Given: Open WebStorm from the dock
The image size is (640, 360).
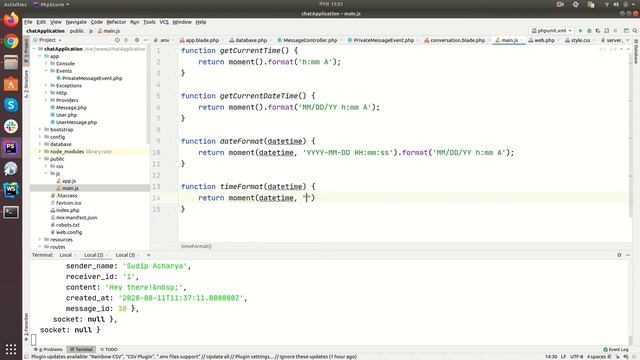Looking at the screenshot, I should [11, 190].
